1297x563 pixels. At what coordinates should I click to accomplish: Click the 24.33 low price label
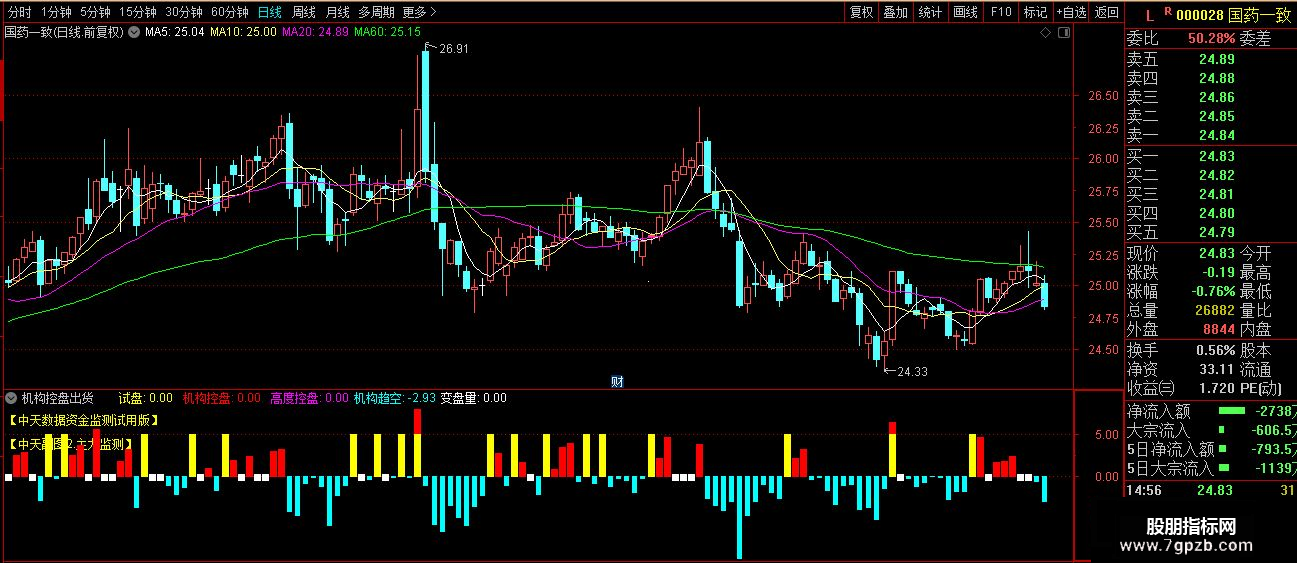pyautogui.click(x=911, y=371)
